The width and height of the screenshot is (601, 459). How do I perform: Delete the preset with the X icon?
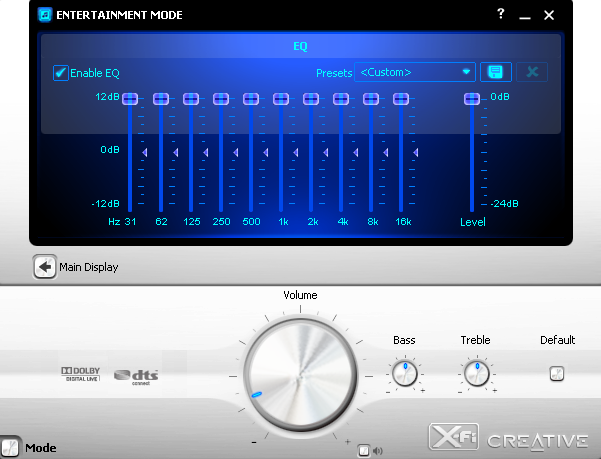pos(532,72)
